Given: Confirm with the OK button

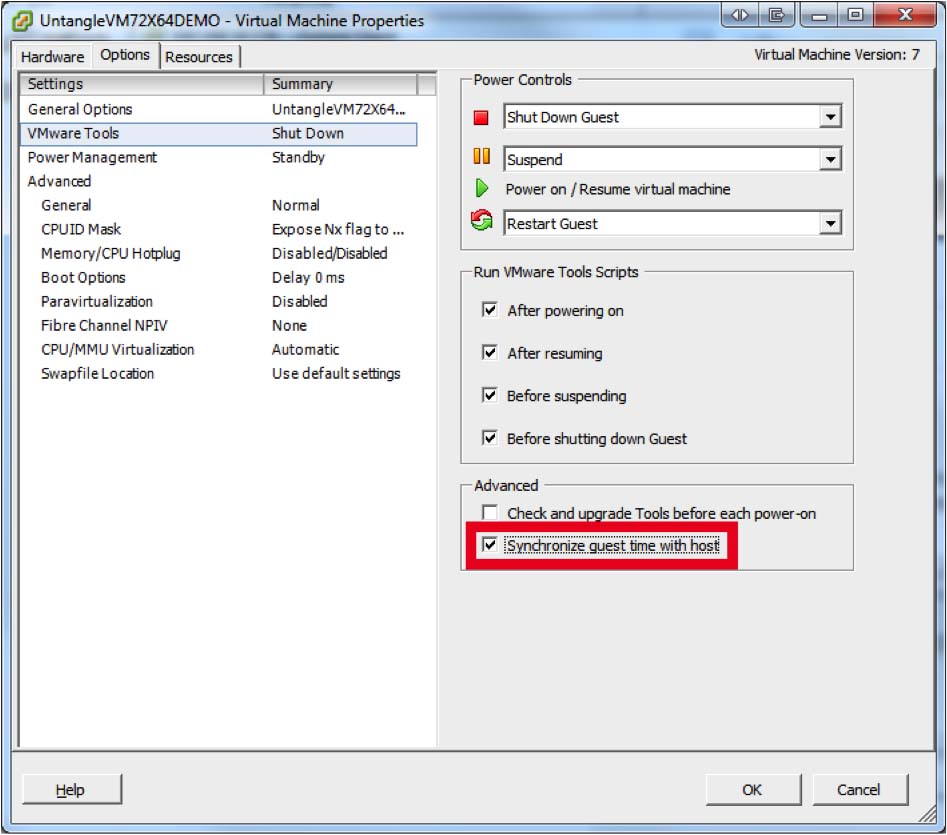Looking at the screenshot, I should (x=753, y=790).
